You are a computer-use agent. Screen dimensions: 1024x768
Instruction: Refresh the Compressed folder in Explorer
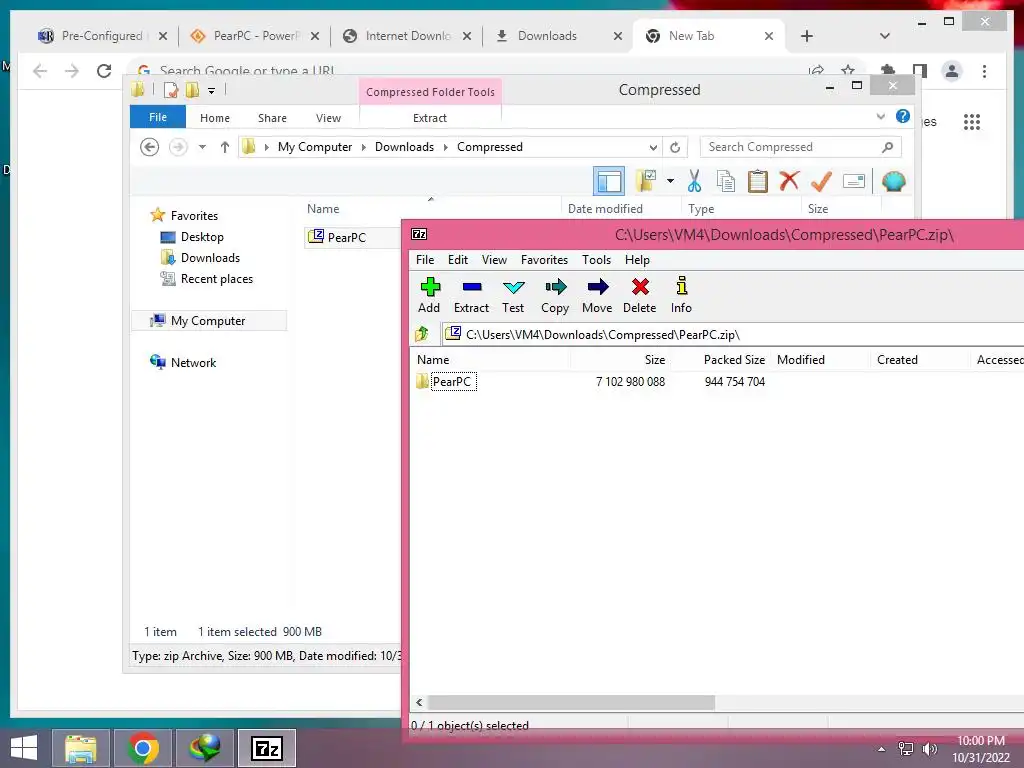[x=675, y=148]
